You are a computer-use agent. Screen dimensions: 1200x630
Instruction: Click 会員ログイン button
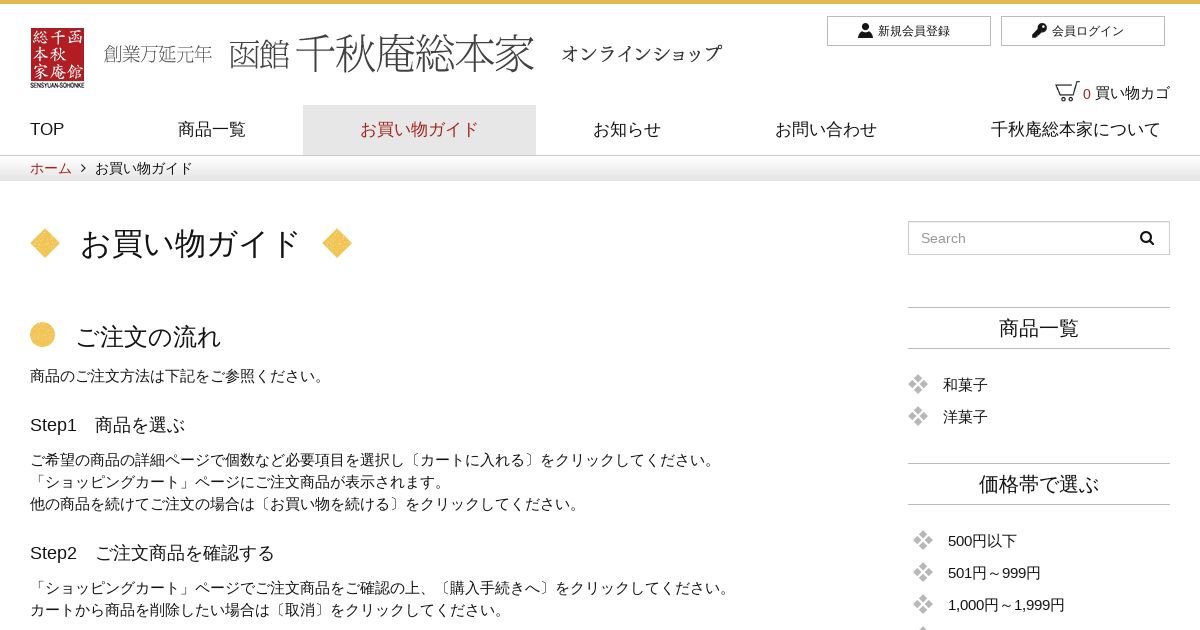click(1083, 31)
